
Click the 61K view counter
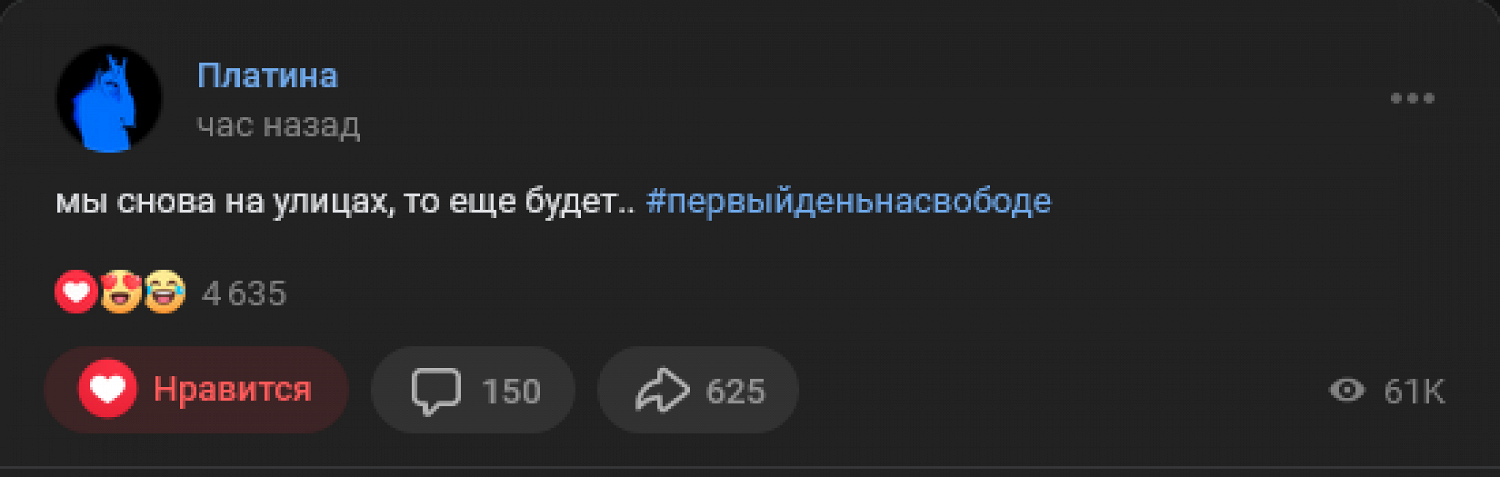click(1414, 392)
